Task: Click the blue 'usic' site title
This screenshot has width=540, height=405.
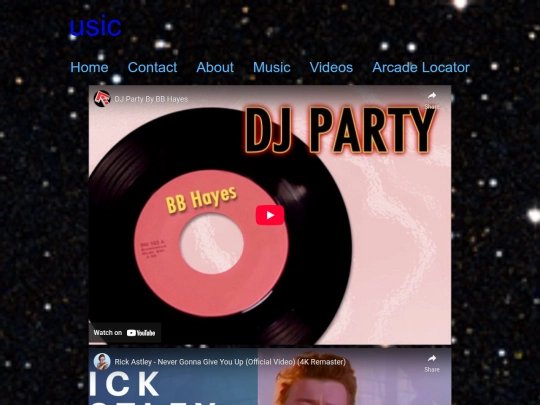Action: (95, 26)
